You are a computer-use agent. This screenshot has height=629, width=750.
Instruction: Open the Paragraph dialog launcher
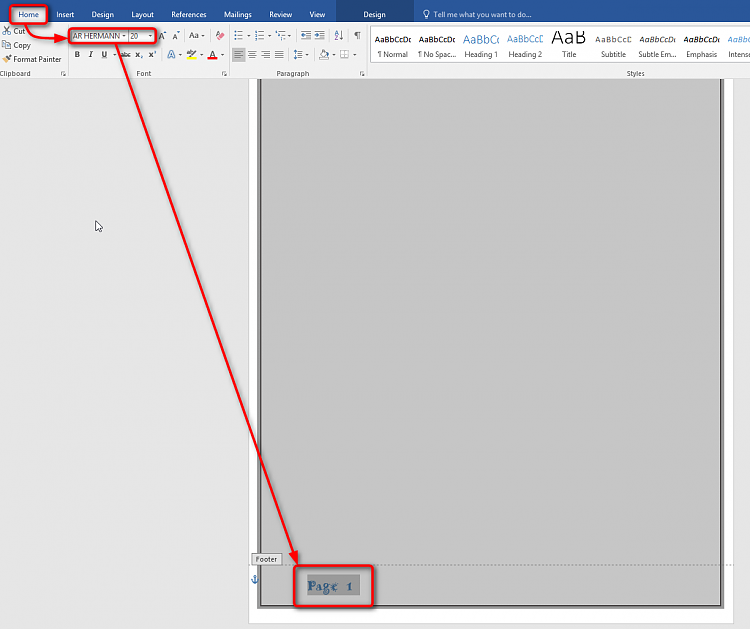[362, 74]
